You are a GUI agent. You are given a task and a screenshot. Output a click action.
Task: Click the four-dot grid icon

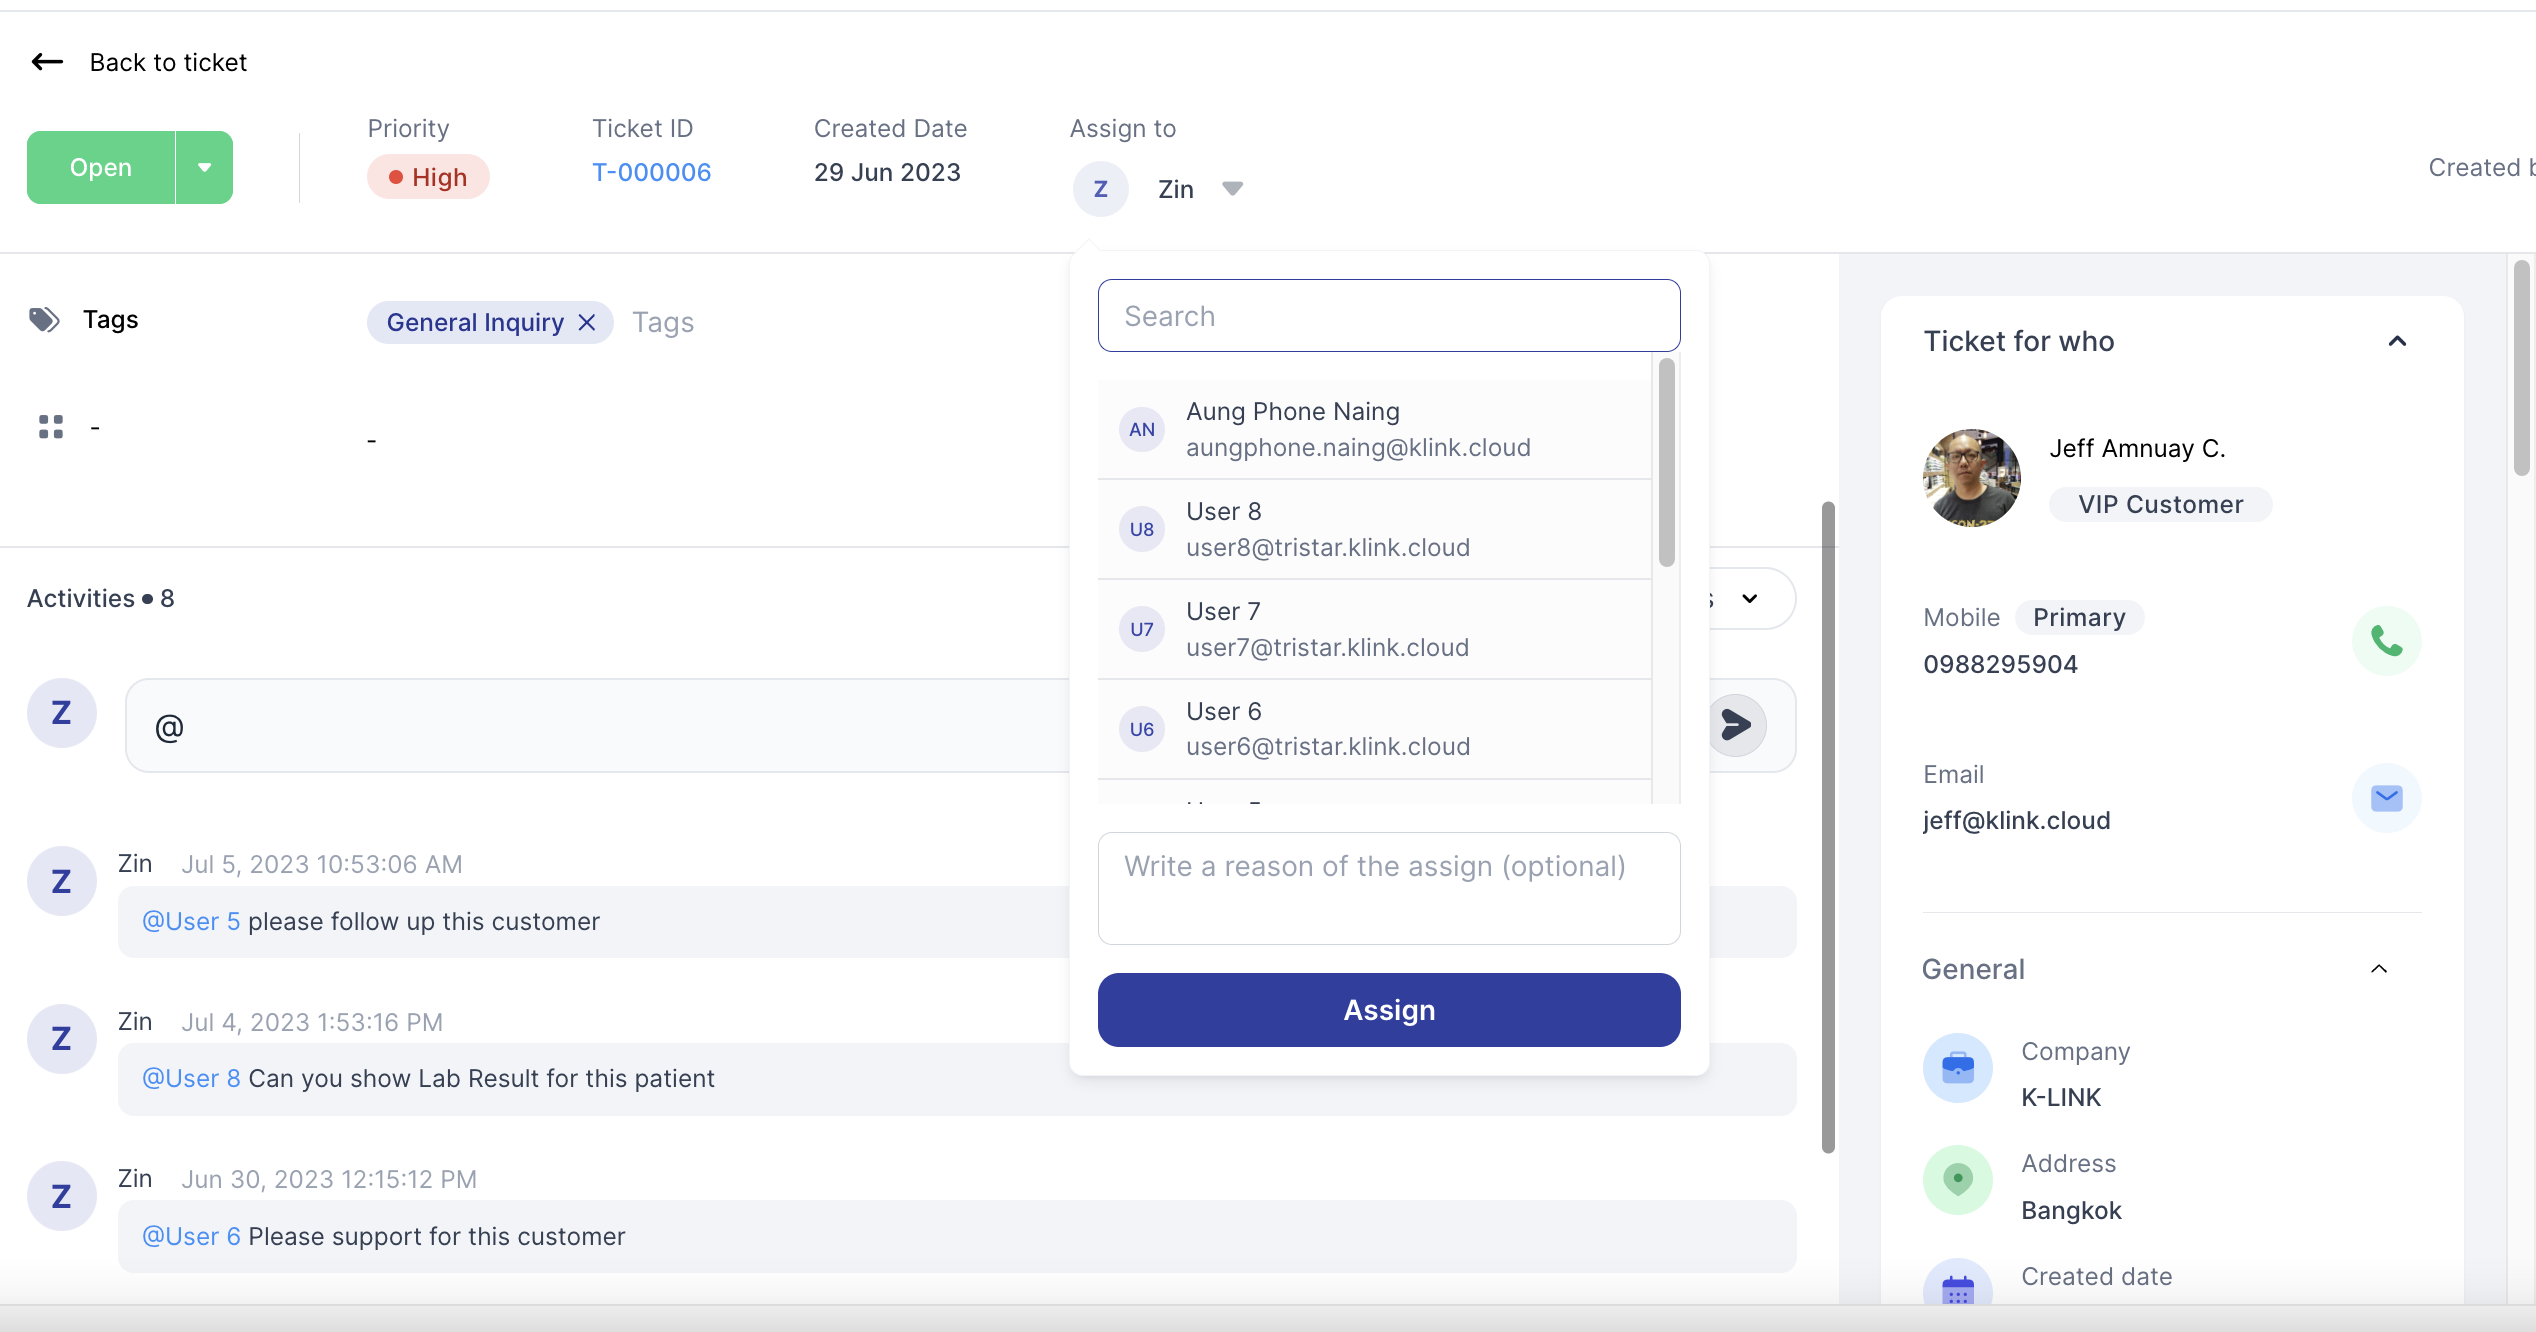pyautogui.click(x=51, y=427)
